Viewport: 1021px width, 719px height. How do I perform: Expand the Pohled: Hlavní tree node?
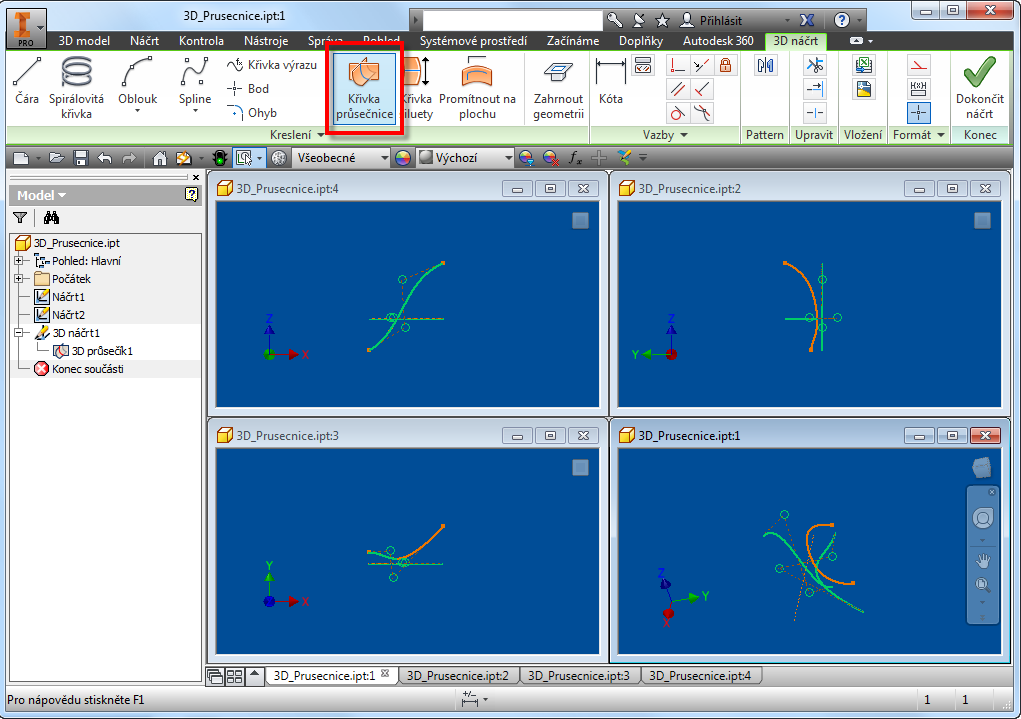[x=18, y=260]
